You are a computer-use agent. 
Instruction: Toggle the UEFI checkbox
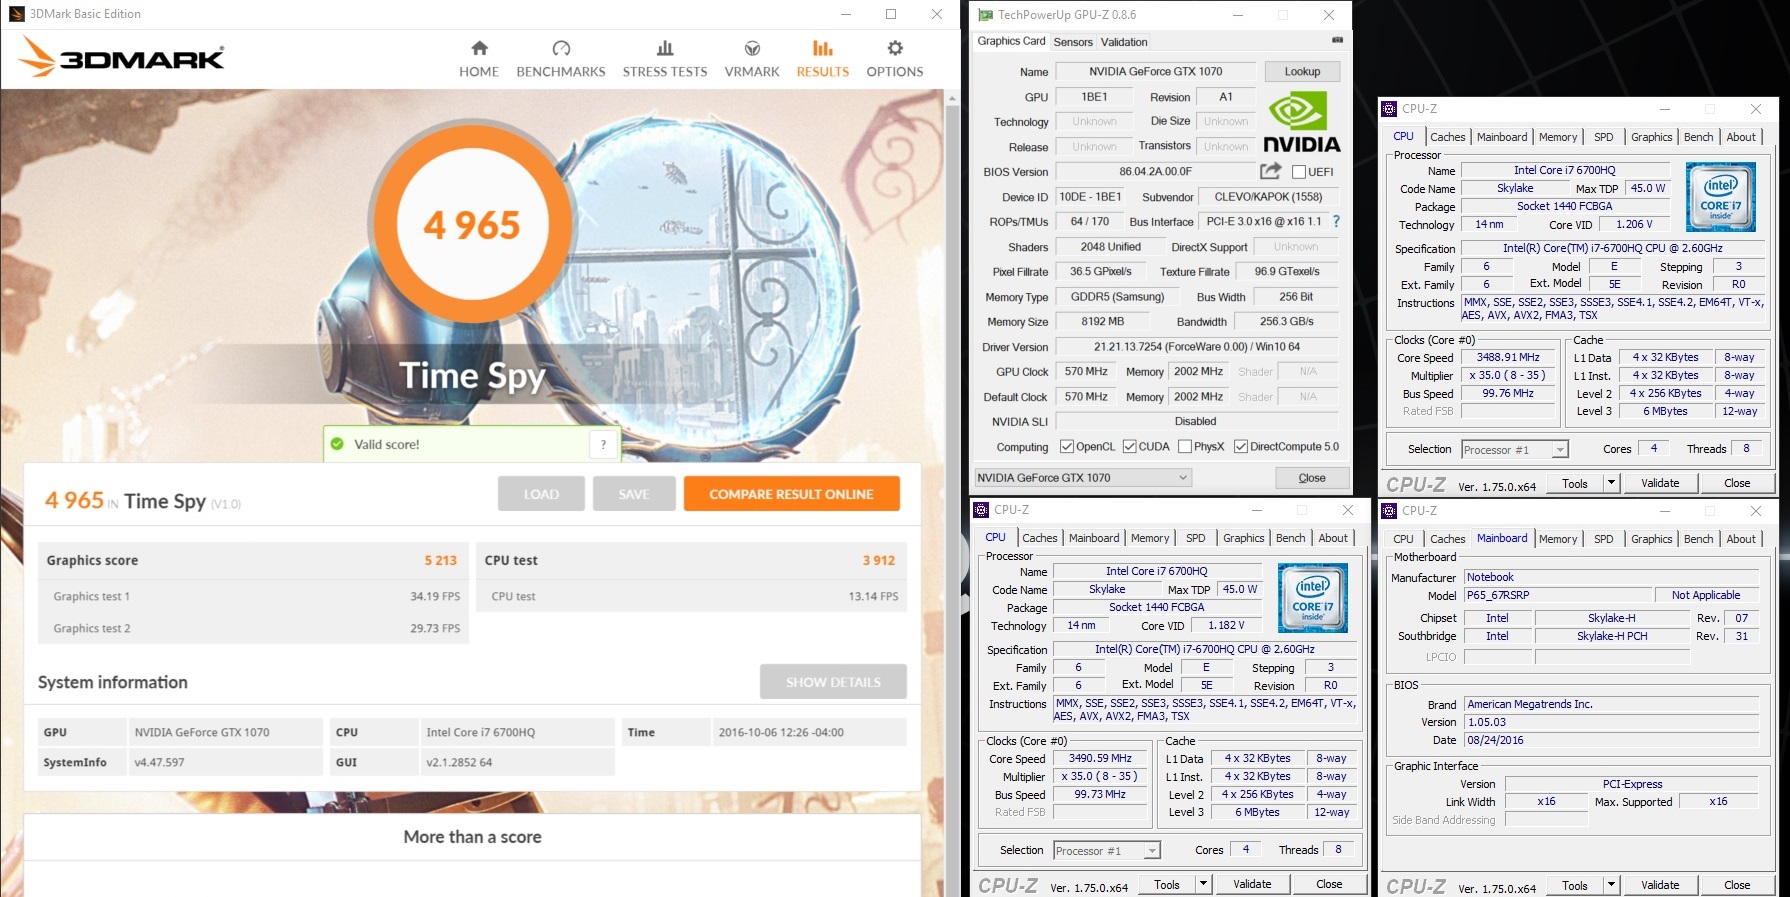1299,172
